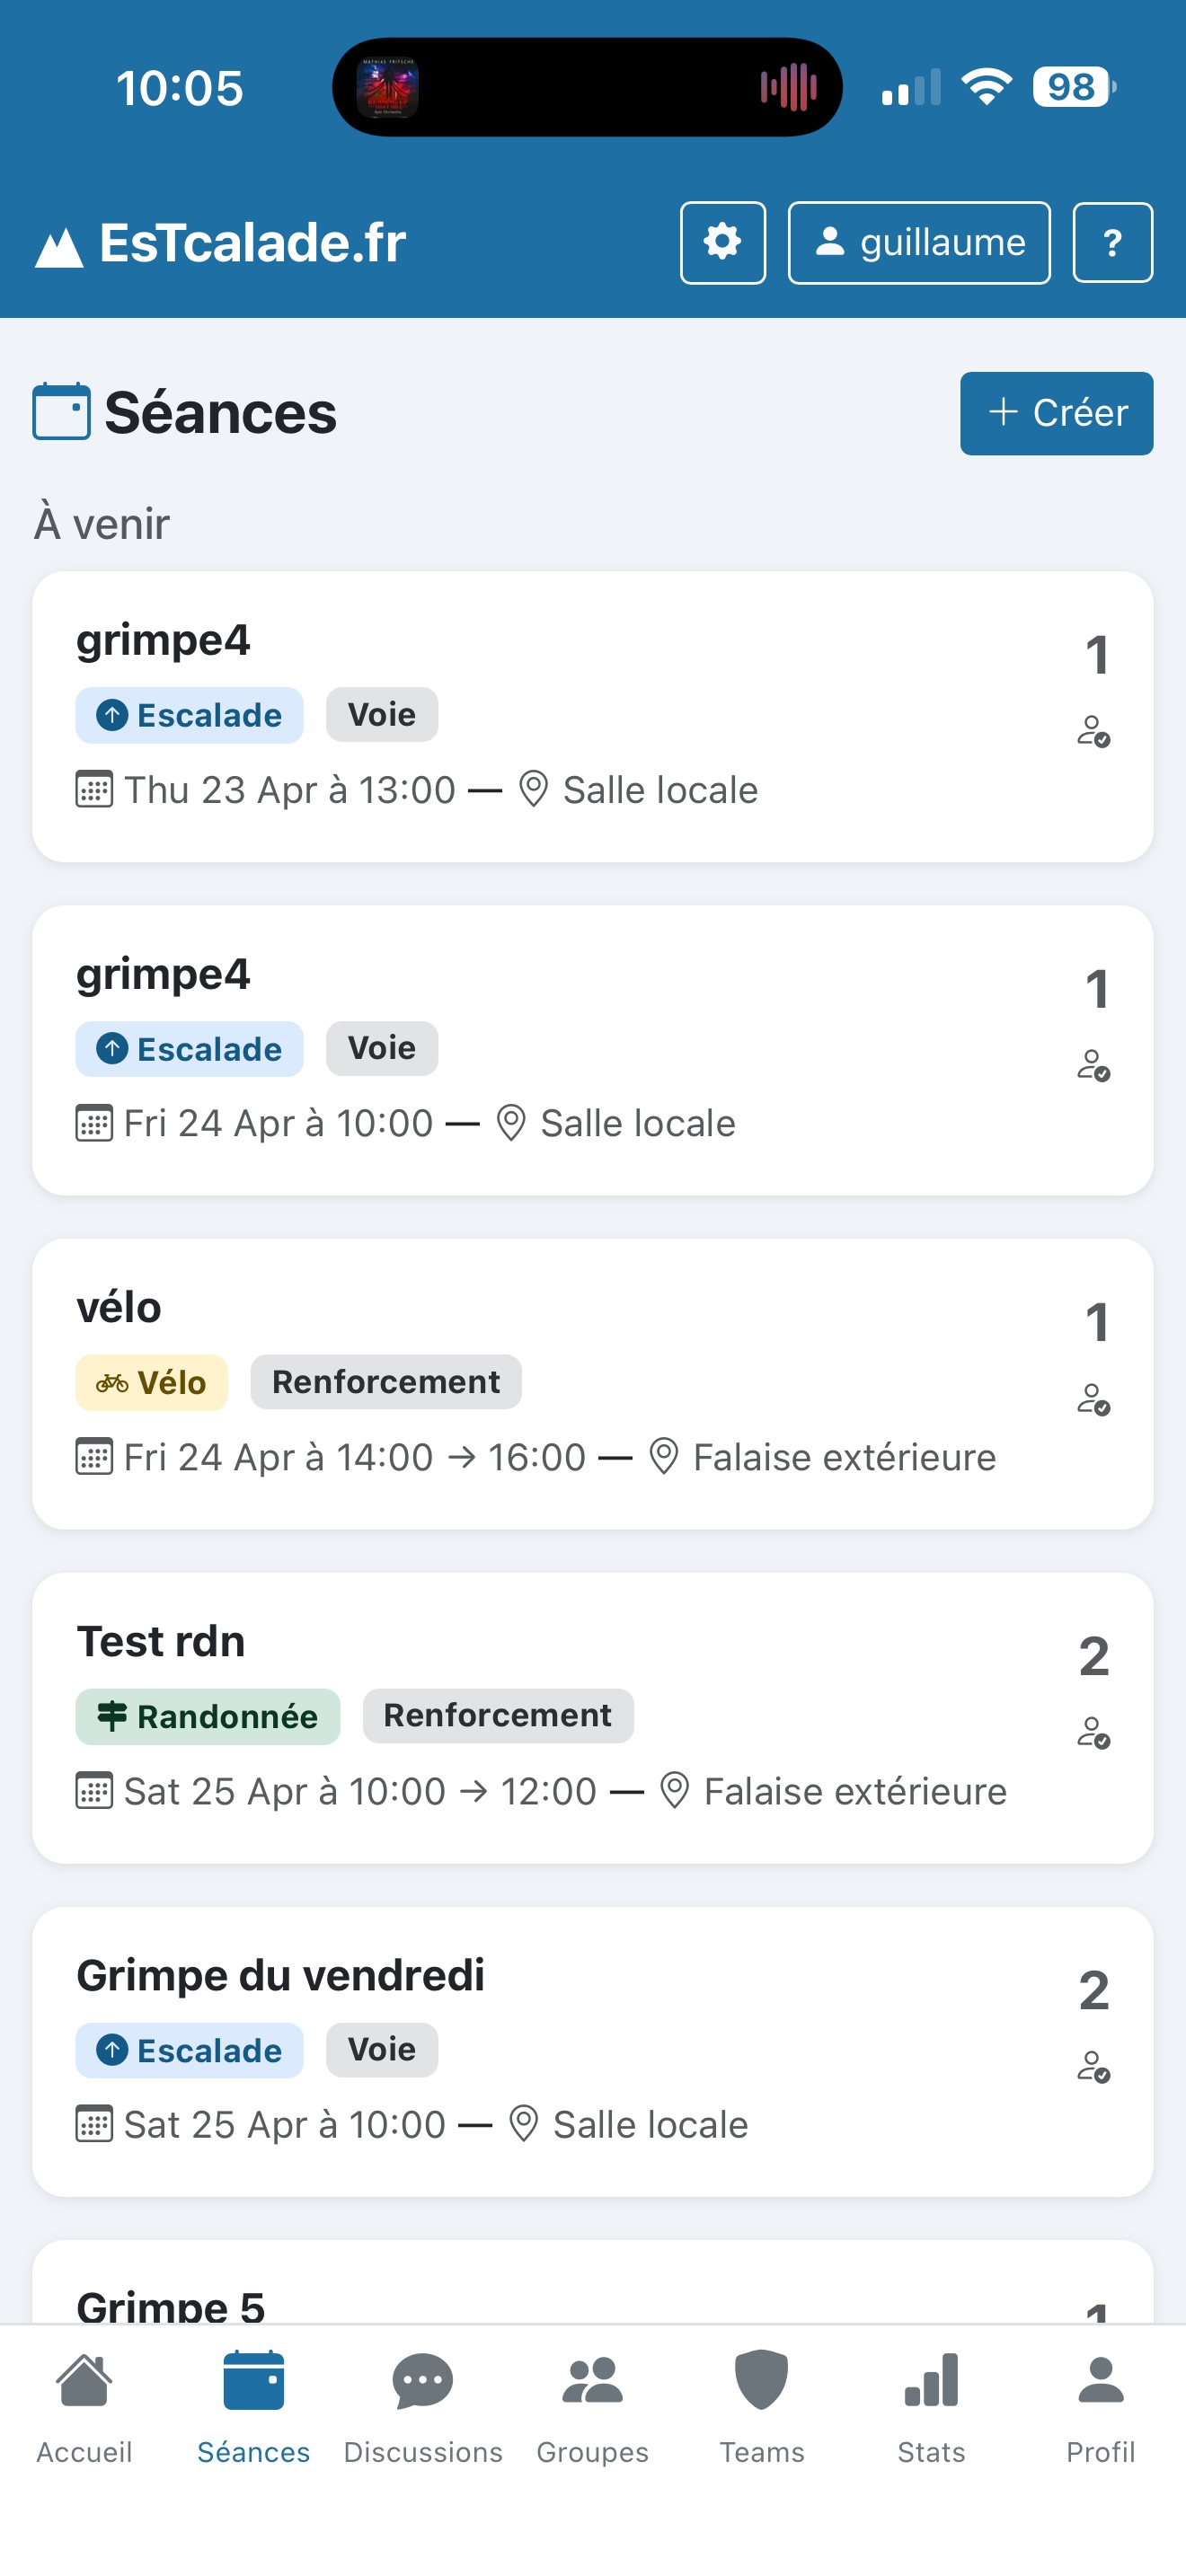The width and height of the screenshot is (1186, 2576).
Task: Click the Randonnée activity badge
Action: pyautogui.click(x=208, y=1716)
